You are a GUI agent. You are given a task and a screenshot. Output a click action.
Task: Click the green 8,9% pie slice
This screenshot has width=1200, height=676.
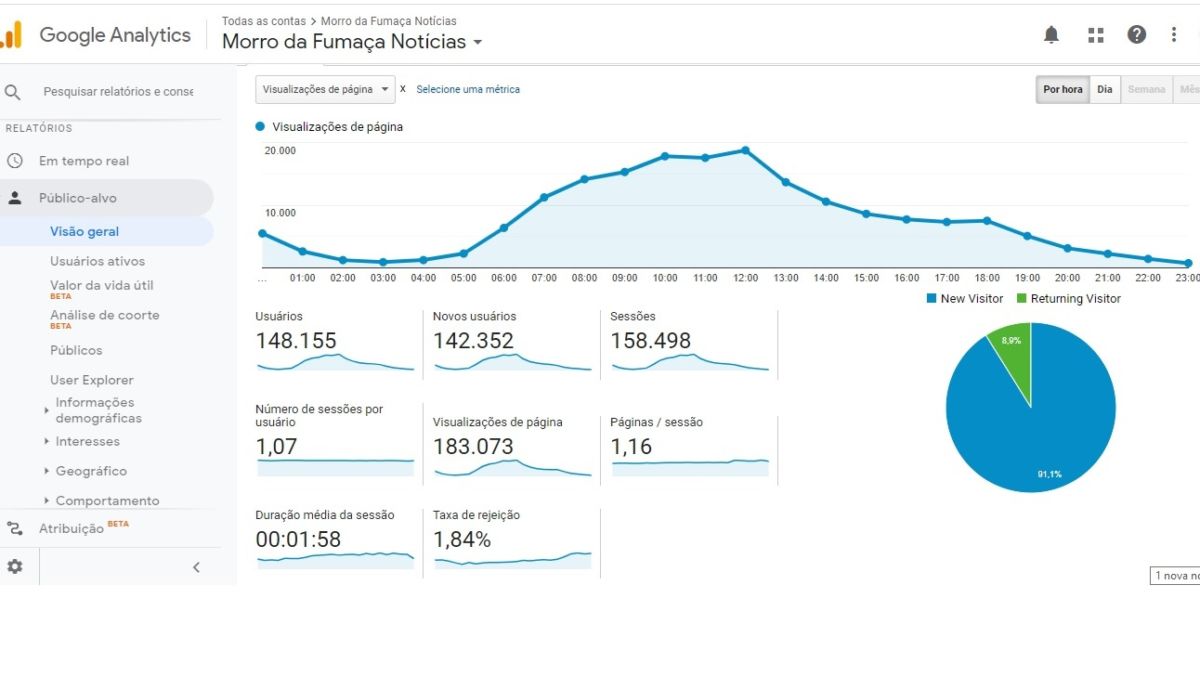1012,355
